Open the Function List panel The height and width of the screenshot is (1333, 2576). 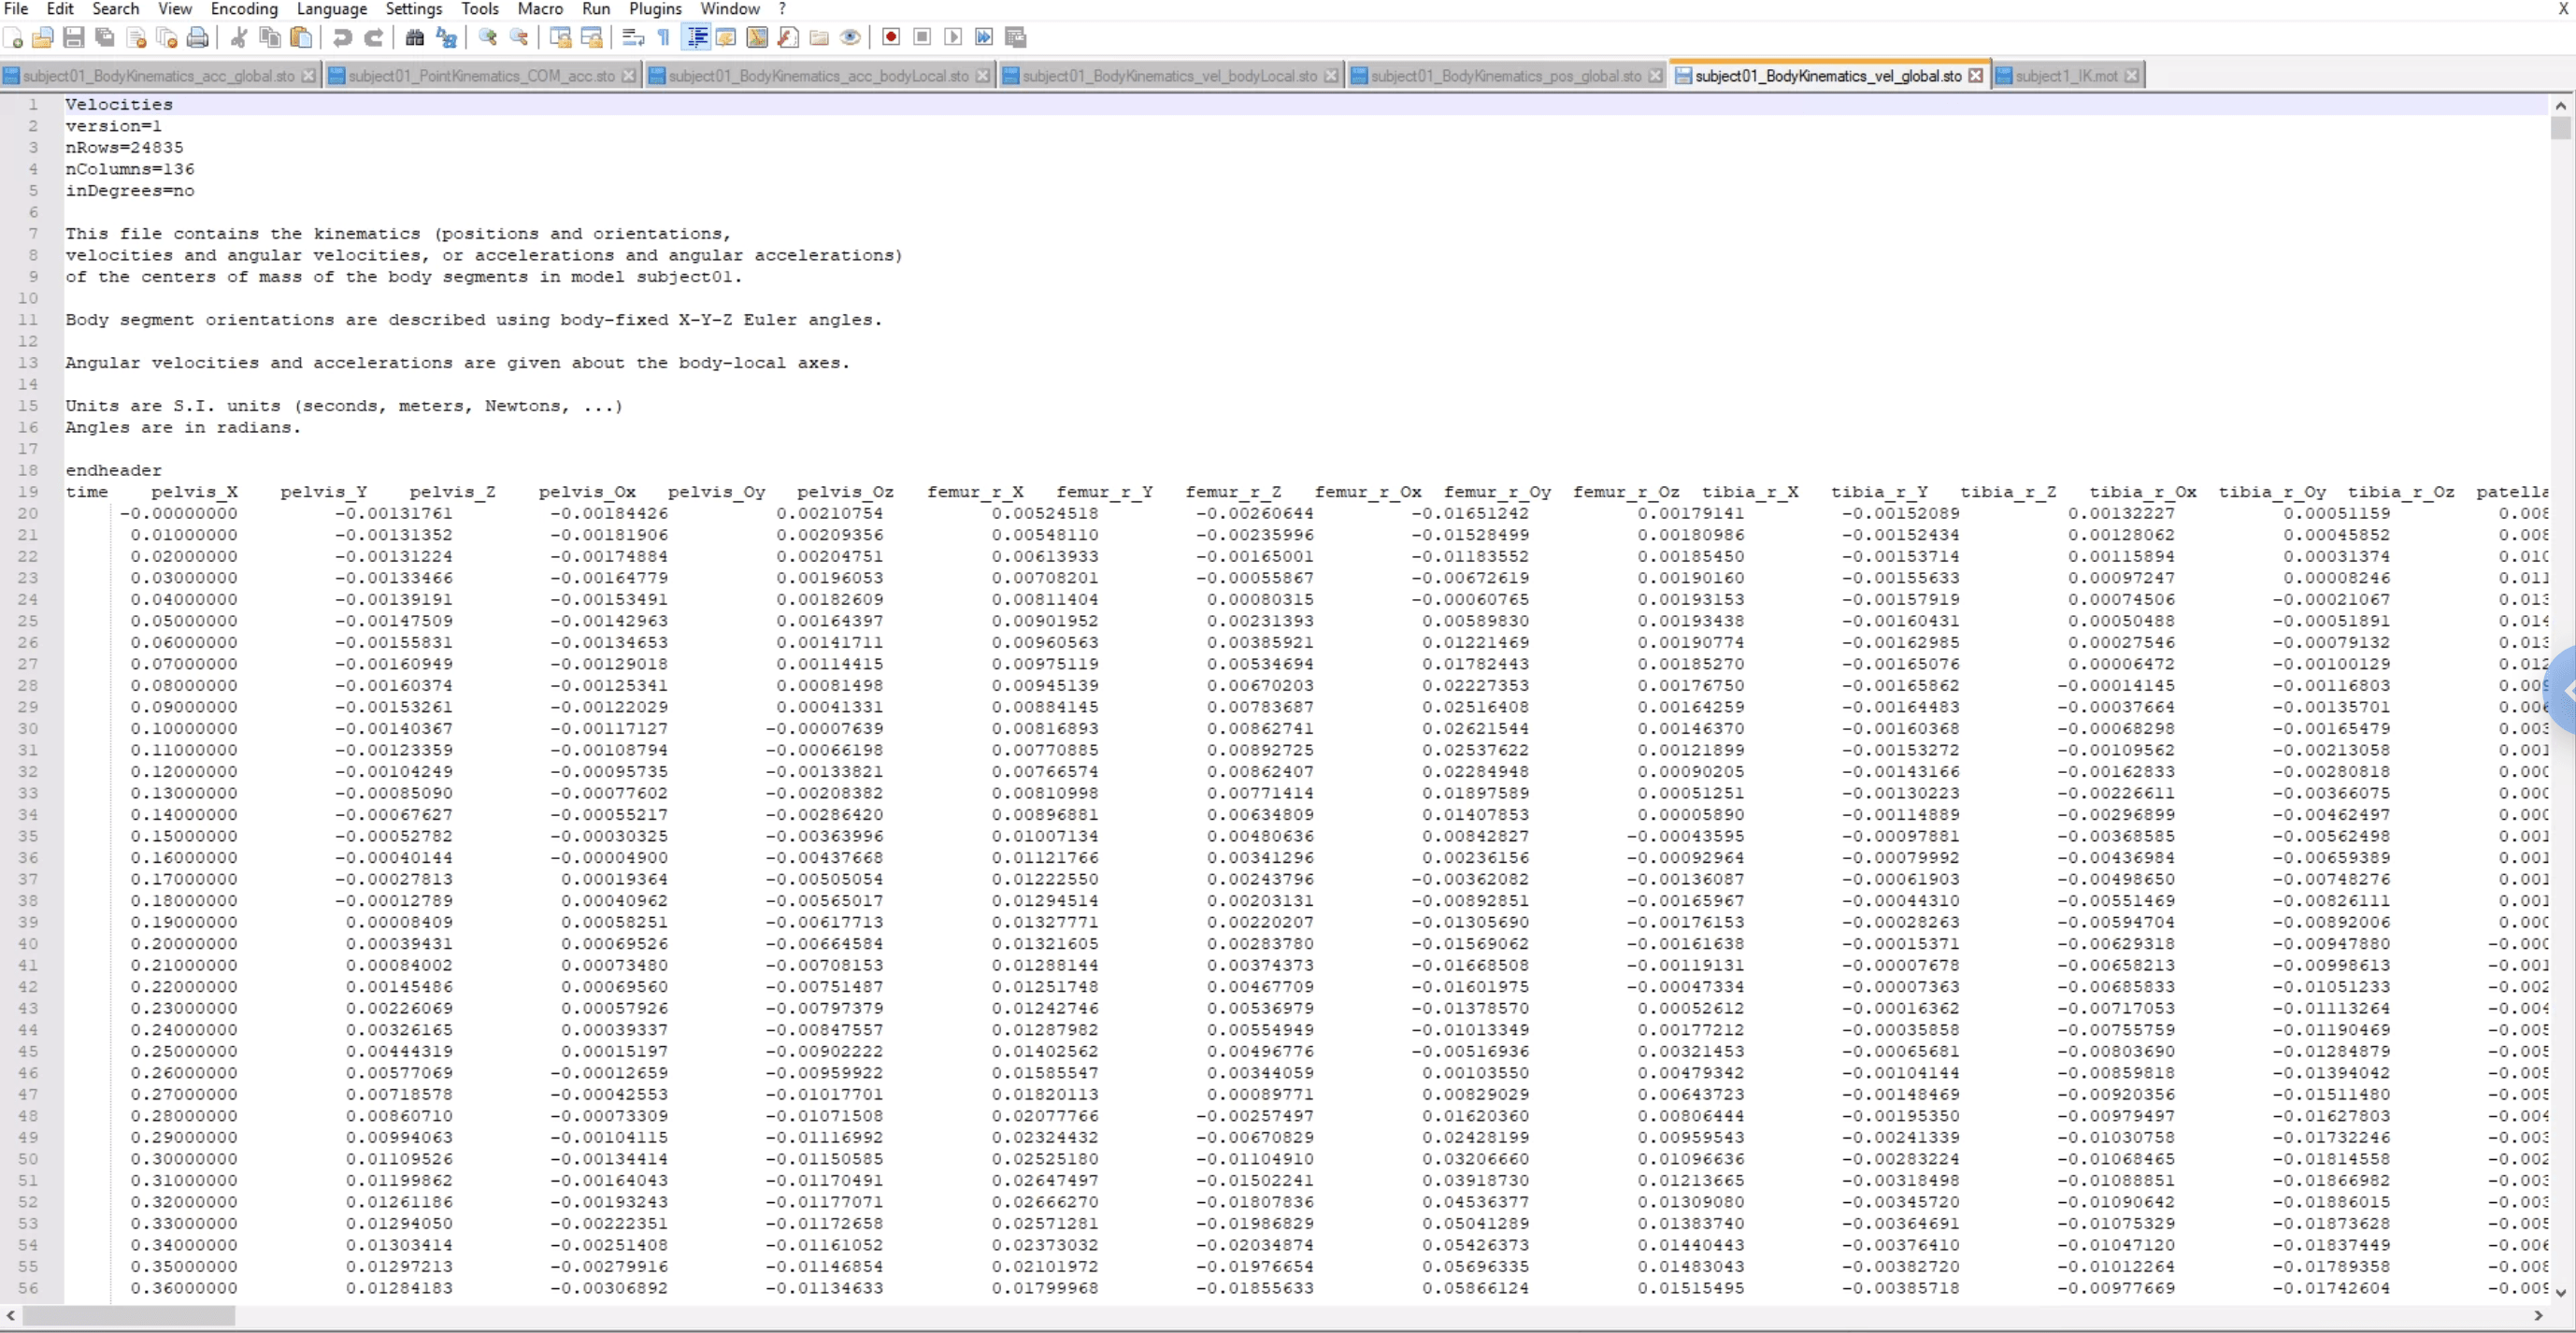point(788,38)
